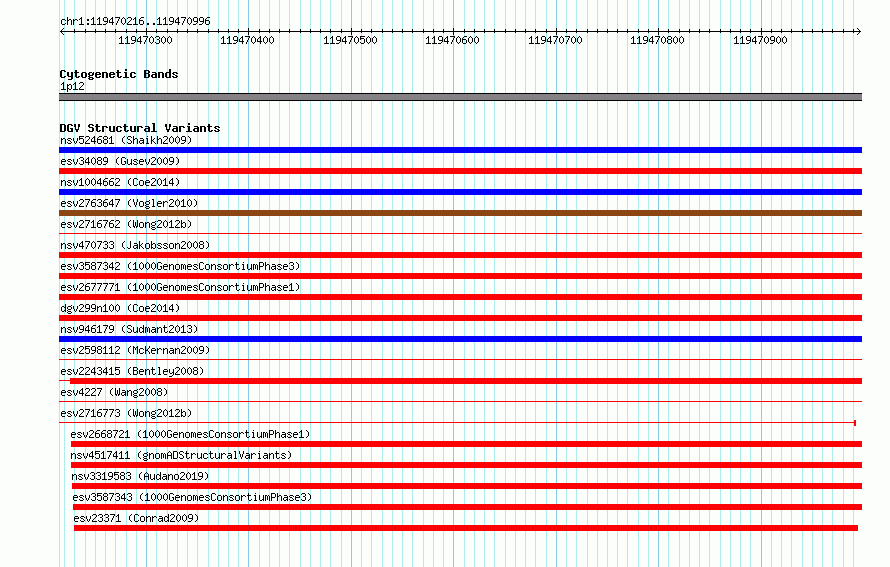Click the thin esv2716762 (Wong2012b) line
This screenshot has height=567, width=890.
pyautogui.click(x=460, y=233)
